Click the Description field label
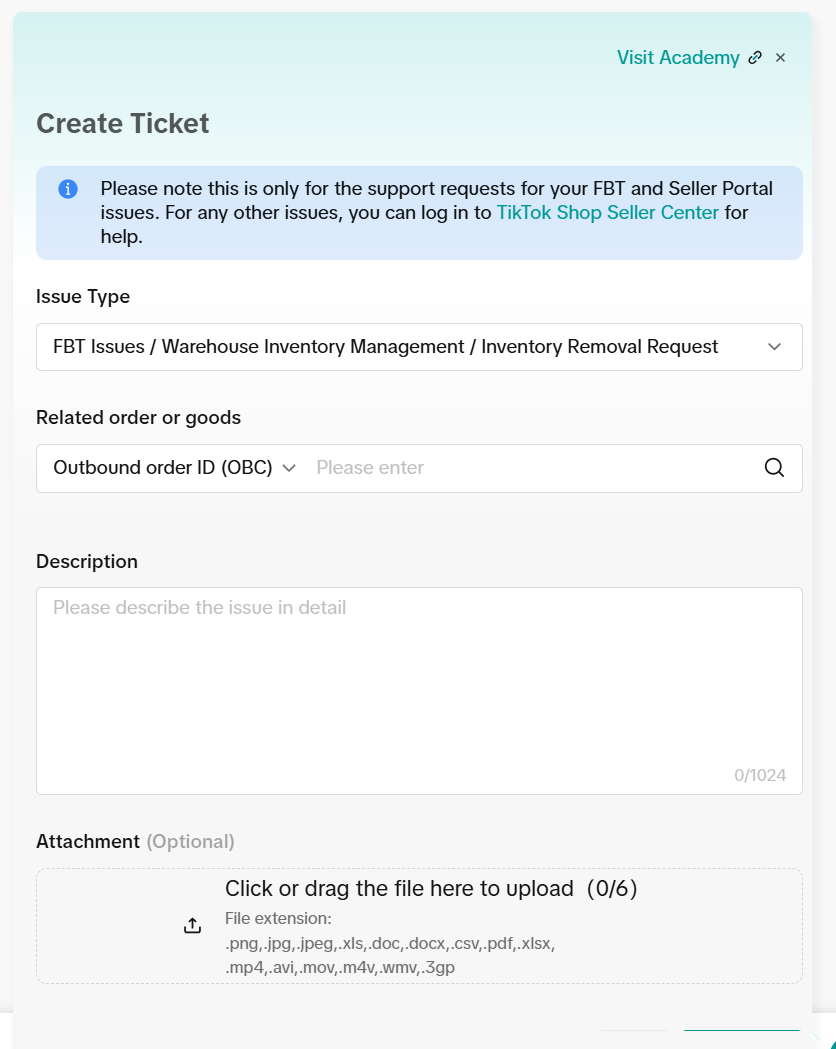 tap(87, 562)
